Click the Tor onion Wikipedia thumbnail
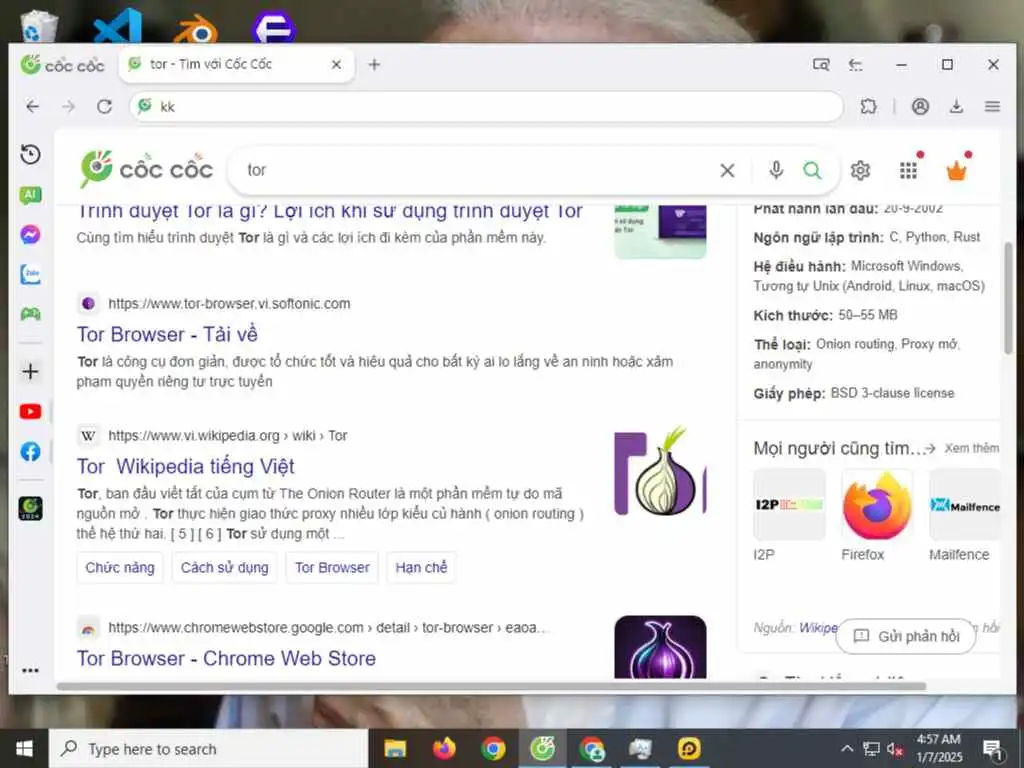1024x768 pixels. pos(660,472)
